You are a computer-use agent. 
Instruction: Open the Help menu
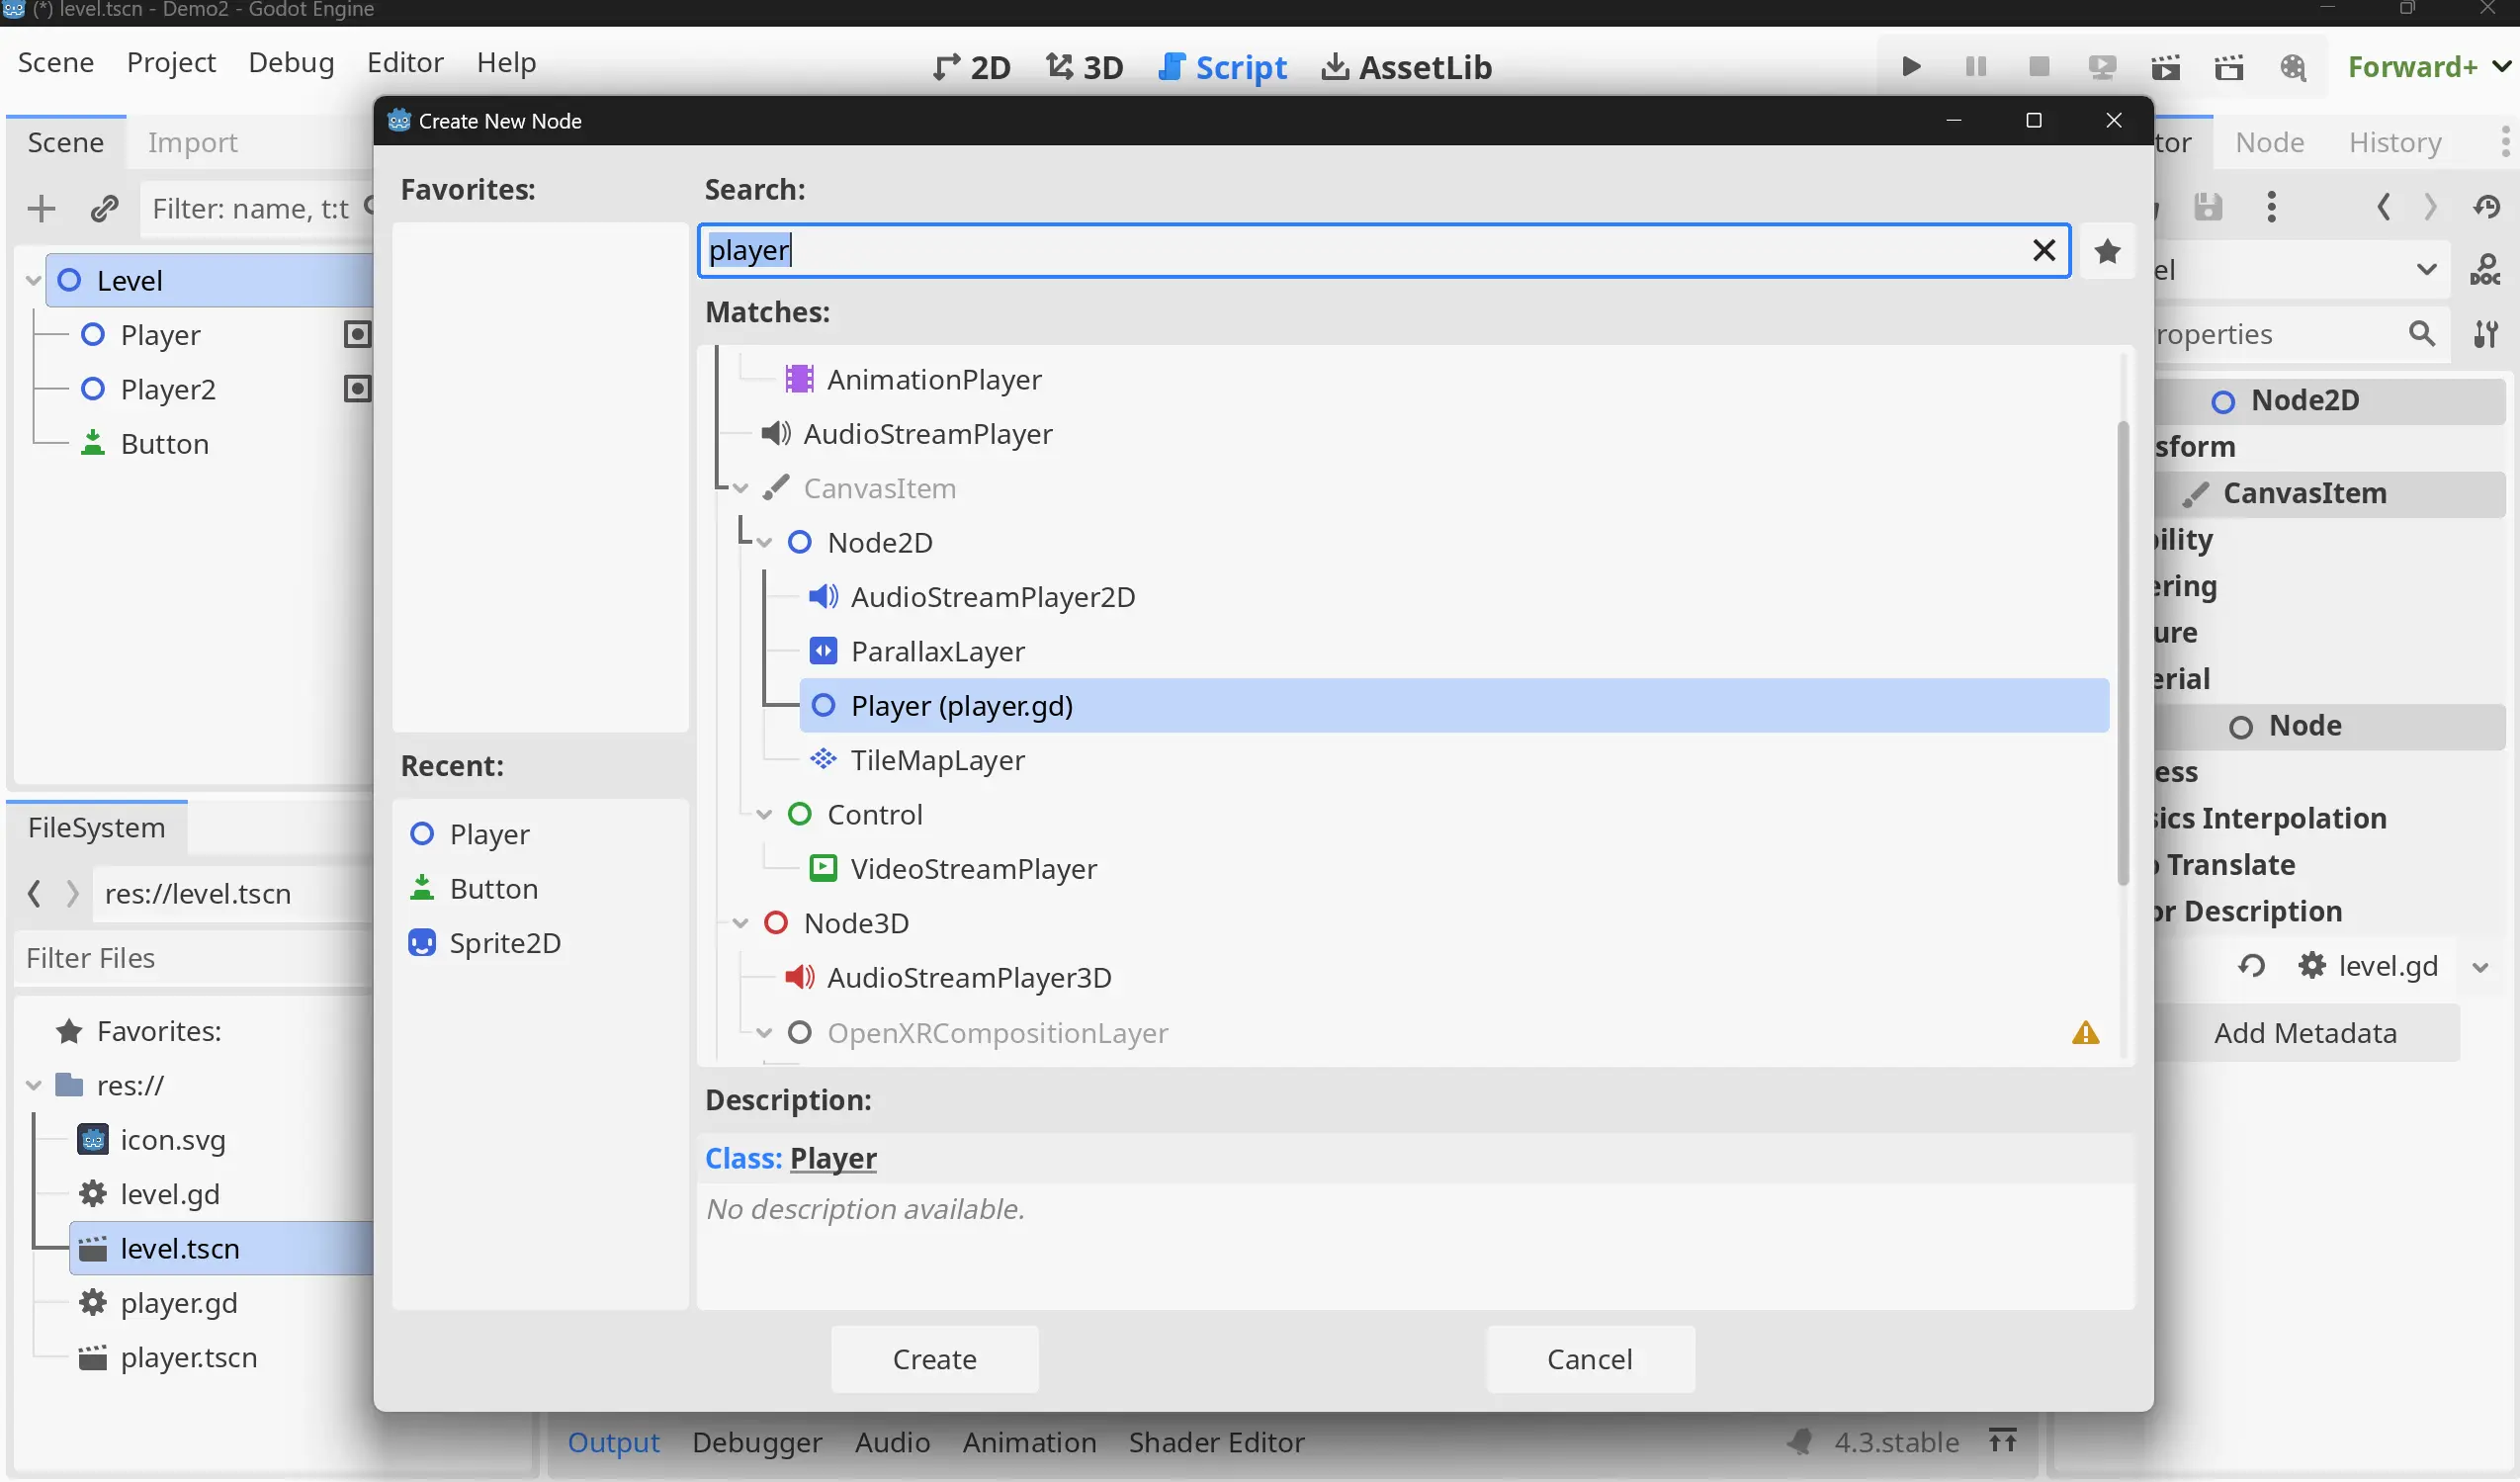pos(506,62)
